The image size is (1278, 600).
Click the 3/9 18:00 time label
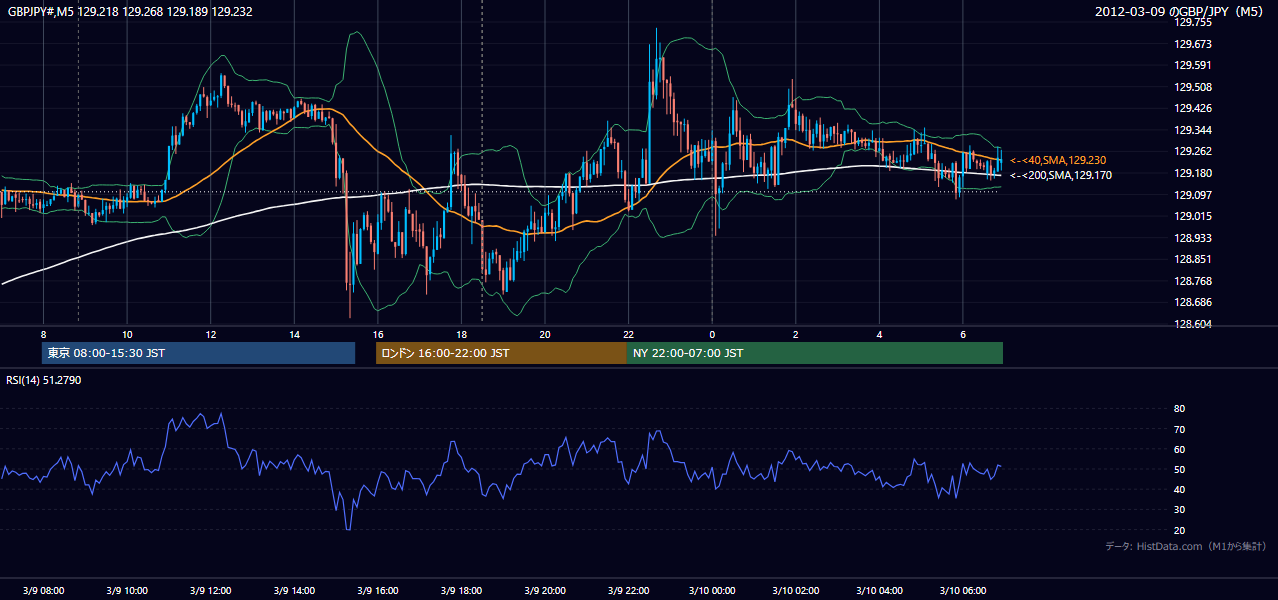point(461,591)
